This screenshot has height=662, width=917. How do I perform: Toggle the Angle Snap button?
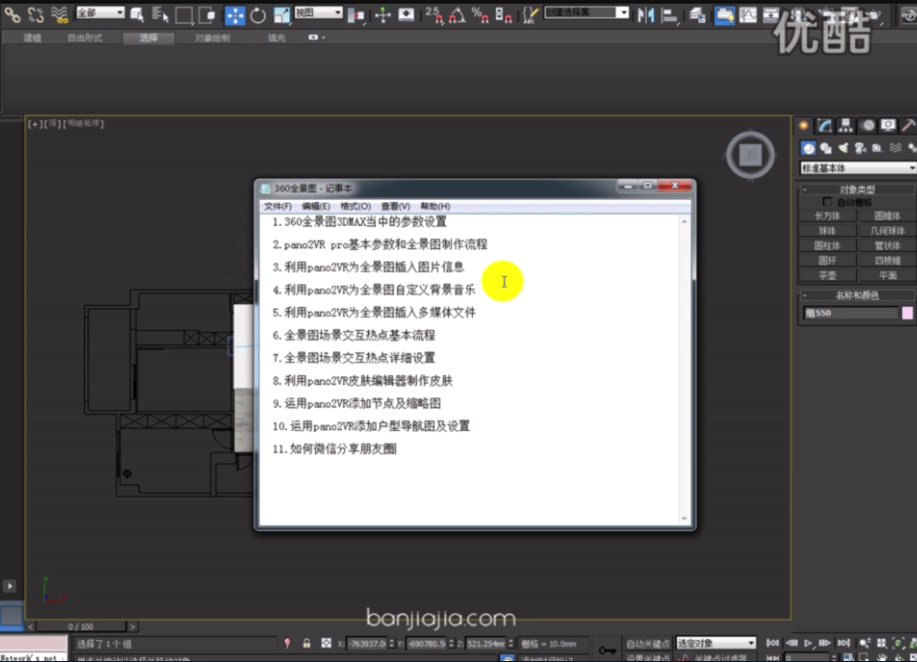tap(457, 15)
